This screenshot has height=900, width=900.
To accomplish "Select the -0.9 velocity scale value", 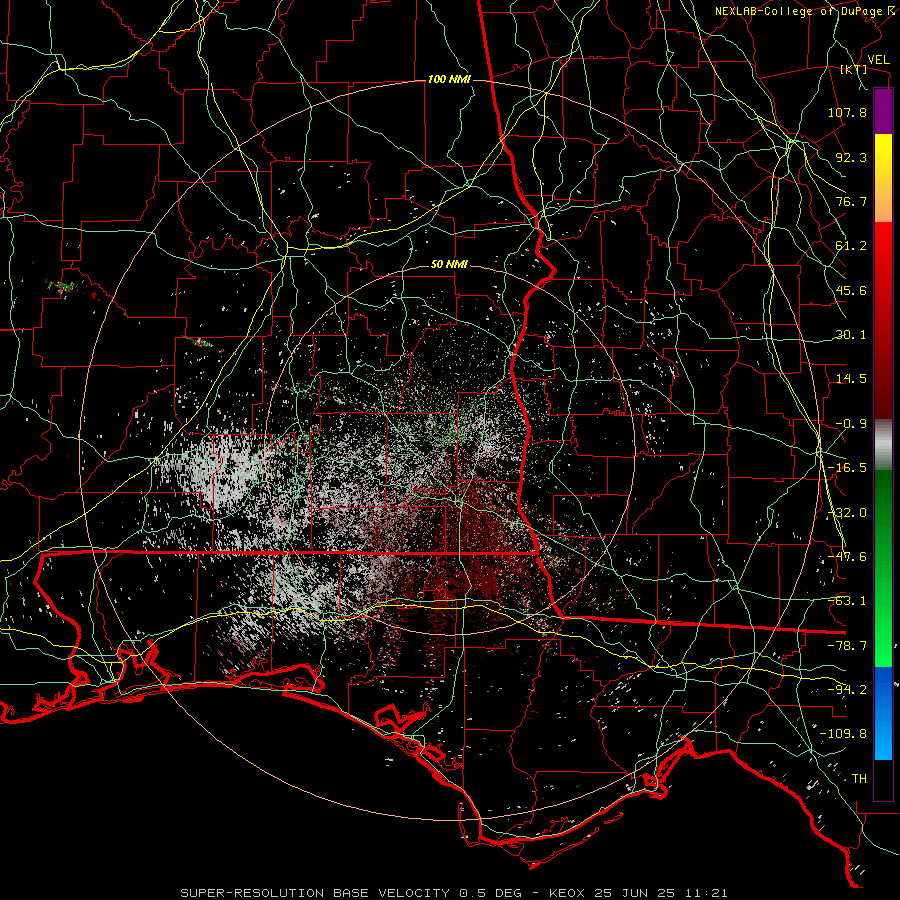I will (851, 424).
